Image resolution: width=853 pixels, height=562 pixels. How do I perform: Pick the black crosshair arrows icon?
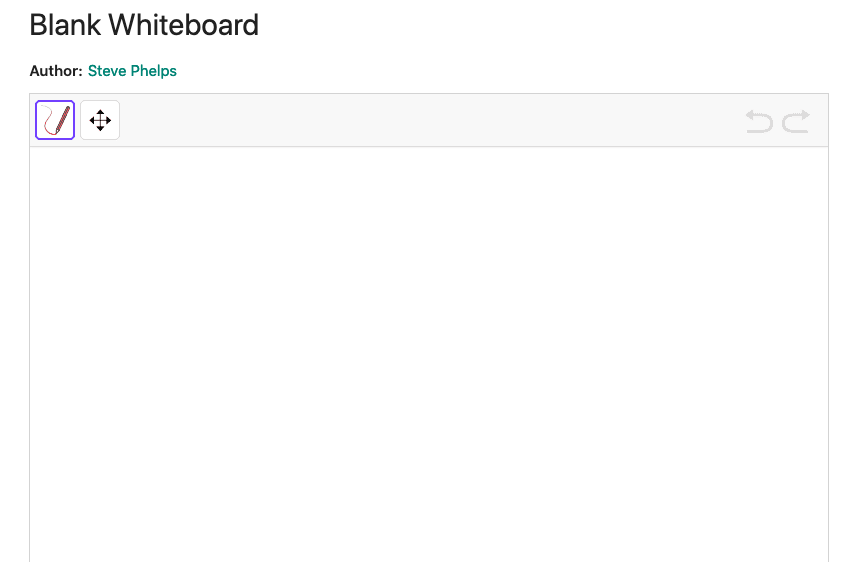pos(100,120)
